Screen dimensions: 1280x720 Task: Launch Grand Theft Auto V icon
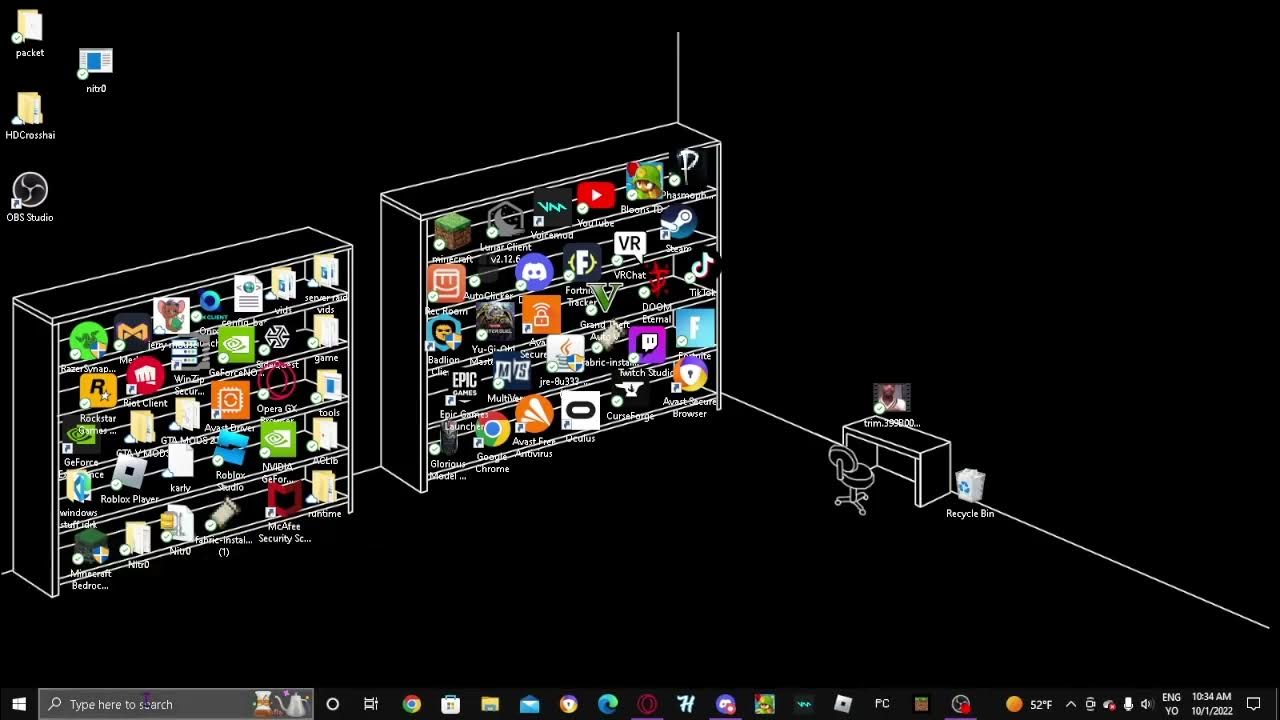604,307
